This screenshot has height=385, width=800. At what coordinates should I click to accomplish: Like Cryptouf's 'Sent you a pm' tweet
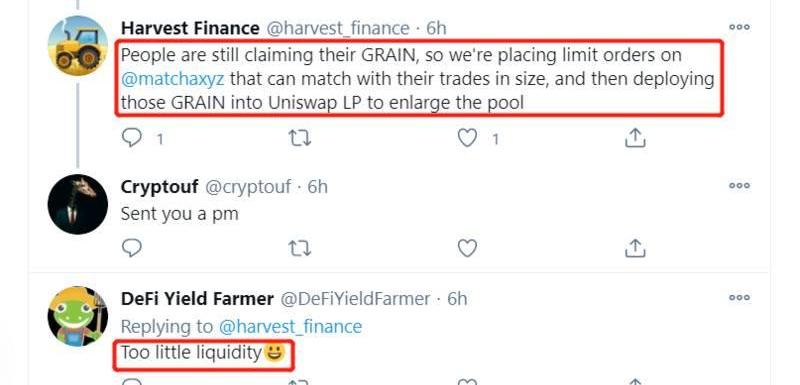tap(467, 248)
